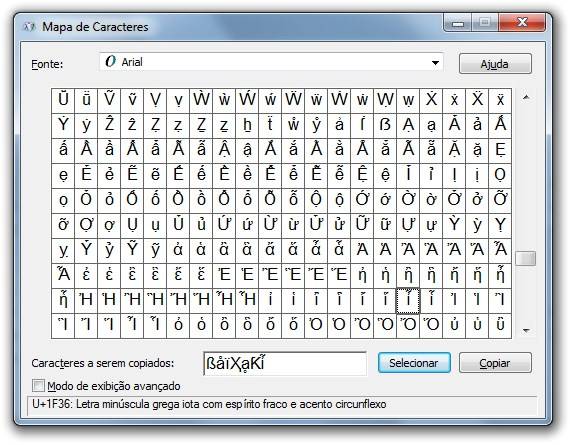This screenshot has height=445, width=570.
Task: Select the Ẁ W with grave character
Action: (x=201, y=100)
